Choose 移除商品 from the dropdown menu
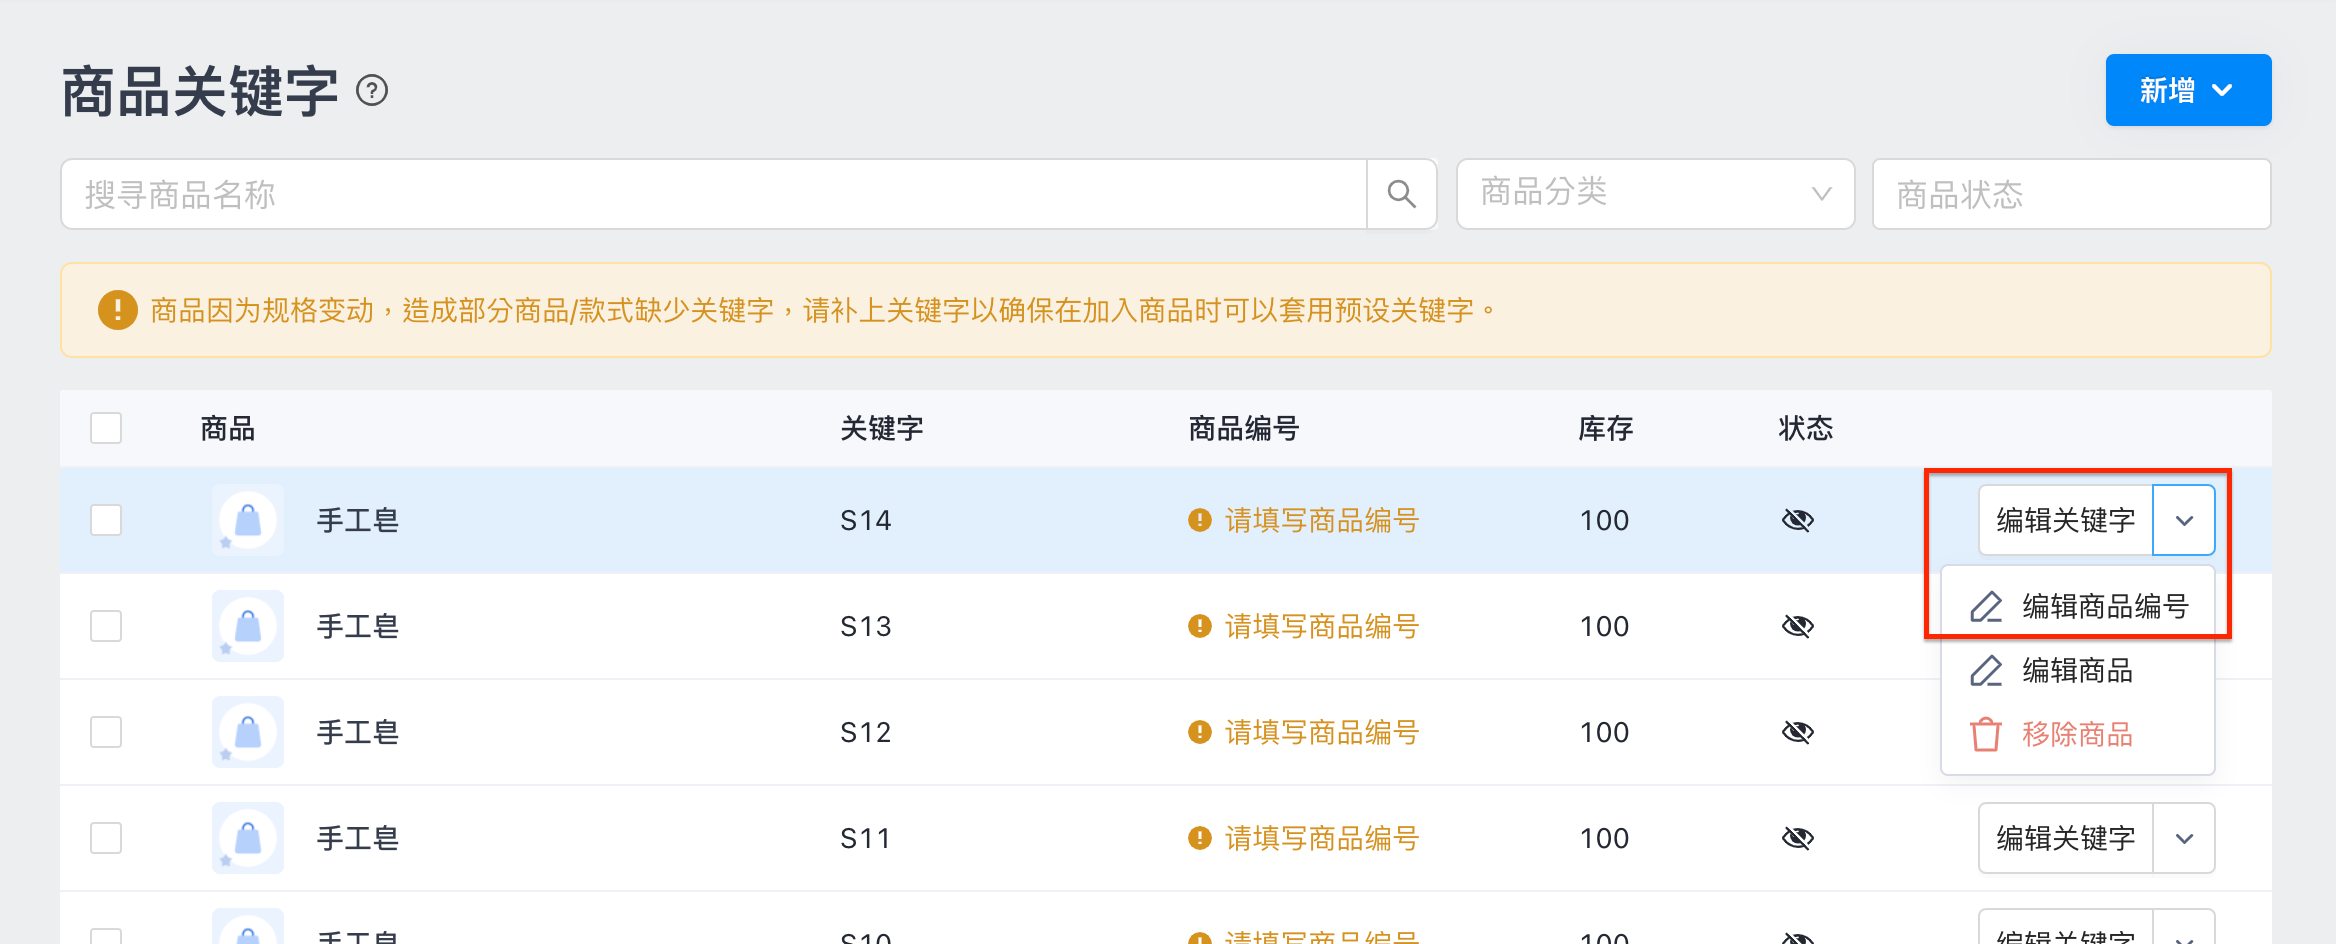 click(2078, 734)
